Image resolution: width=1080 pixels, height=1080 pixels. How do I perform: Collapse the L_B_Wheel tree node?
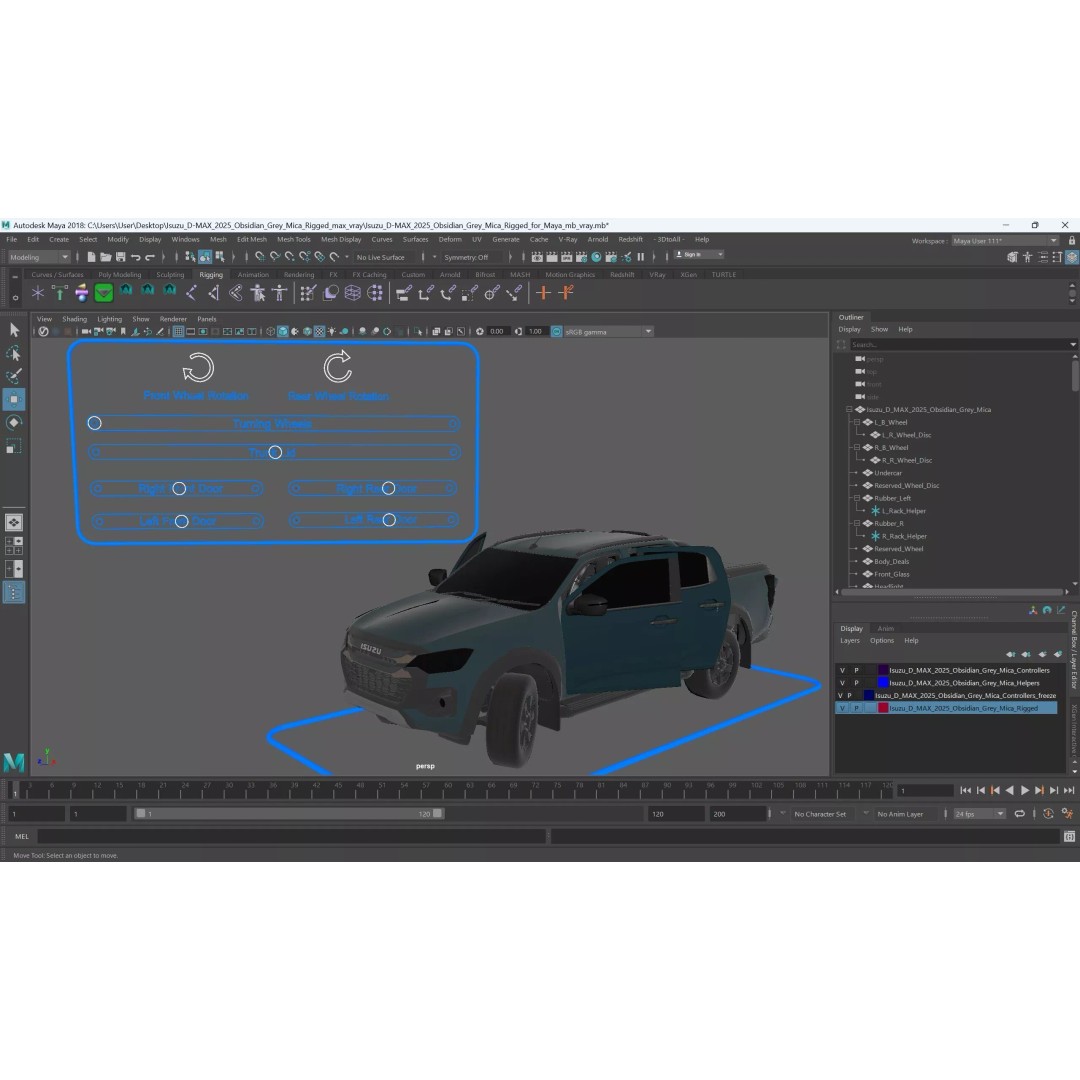pyautogui.click(x=857, y=422)
